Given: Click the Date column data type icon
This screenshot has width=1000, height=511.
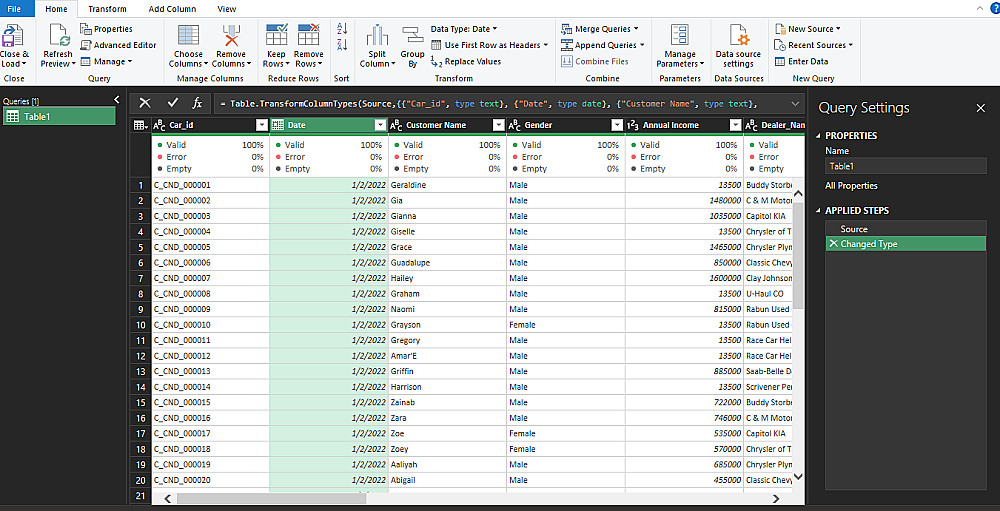Looking at the screenshot, I should coord(278,125).
